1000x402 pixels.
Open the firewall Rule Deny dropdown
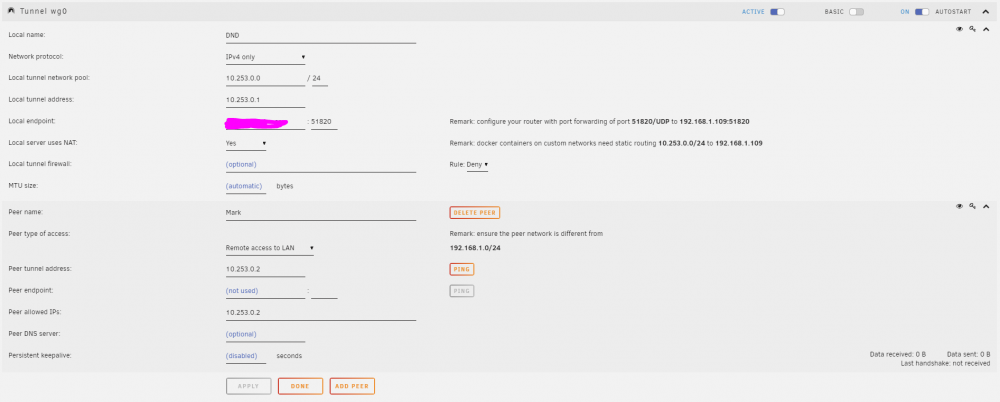pos(477,165)
